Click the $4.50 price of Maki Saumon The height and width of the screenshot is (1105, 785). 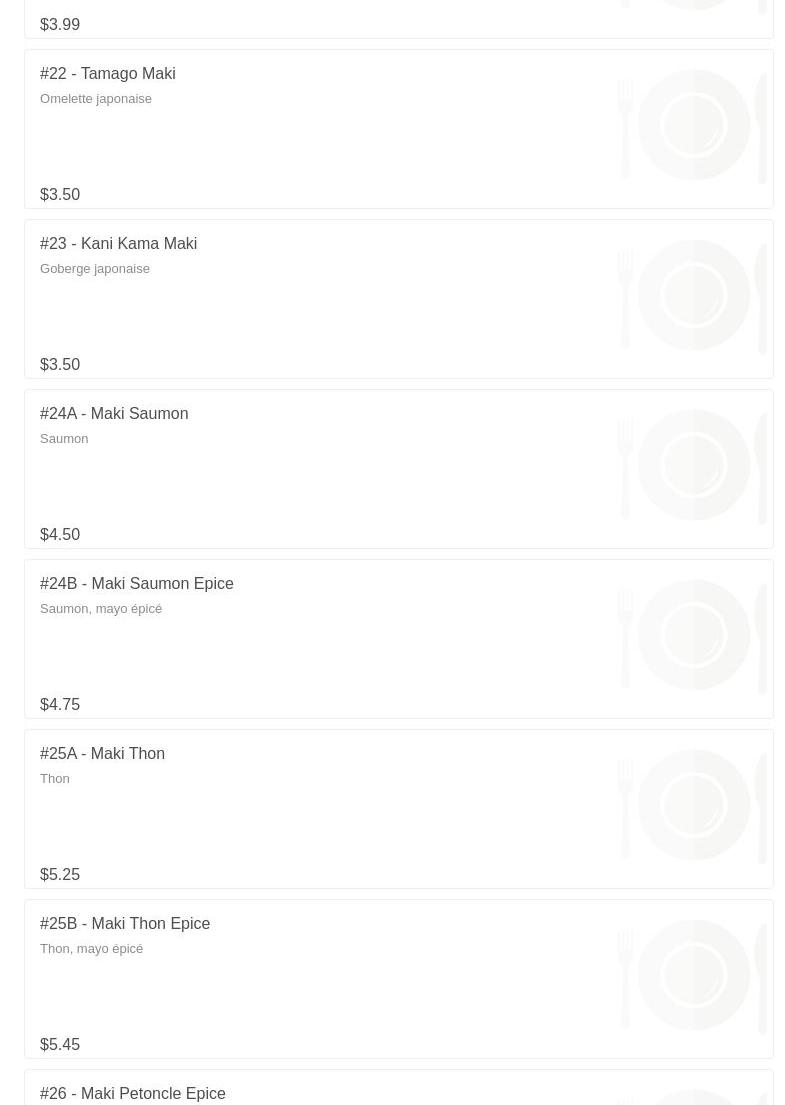click(60, 535)
